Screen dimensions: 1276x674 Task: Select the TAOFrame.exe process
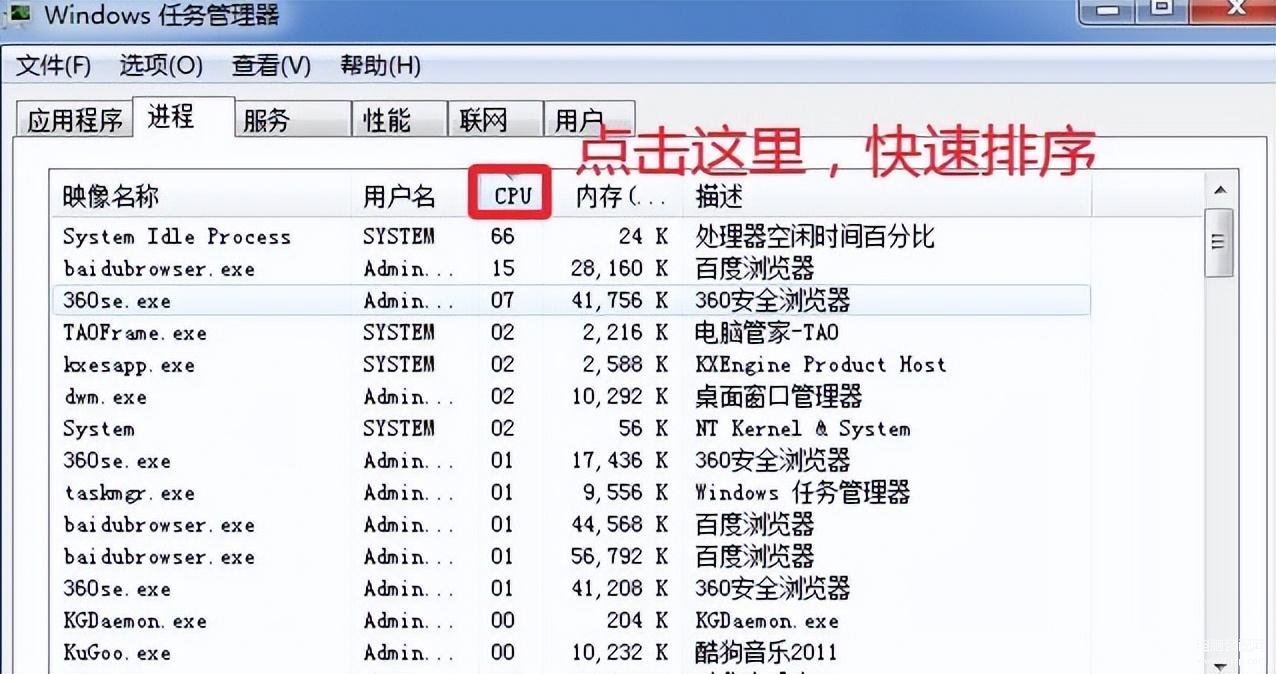tap(571, 333)
